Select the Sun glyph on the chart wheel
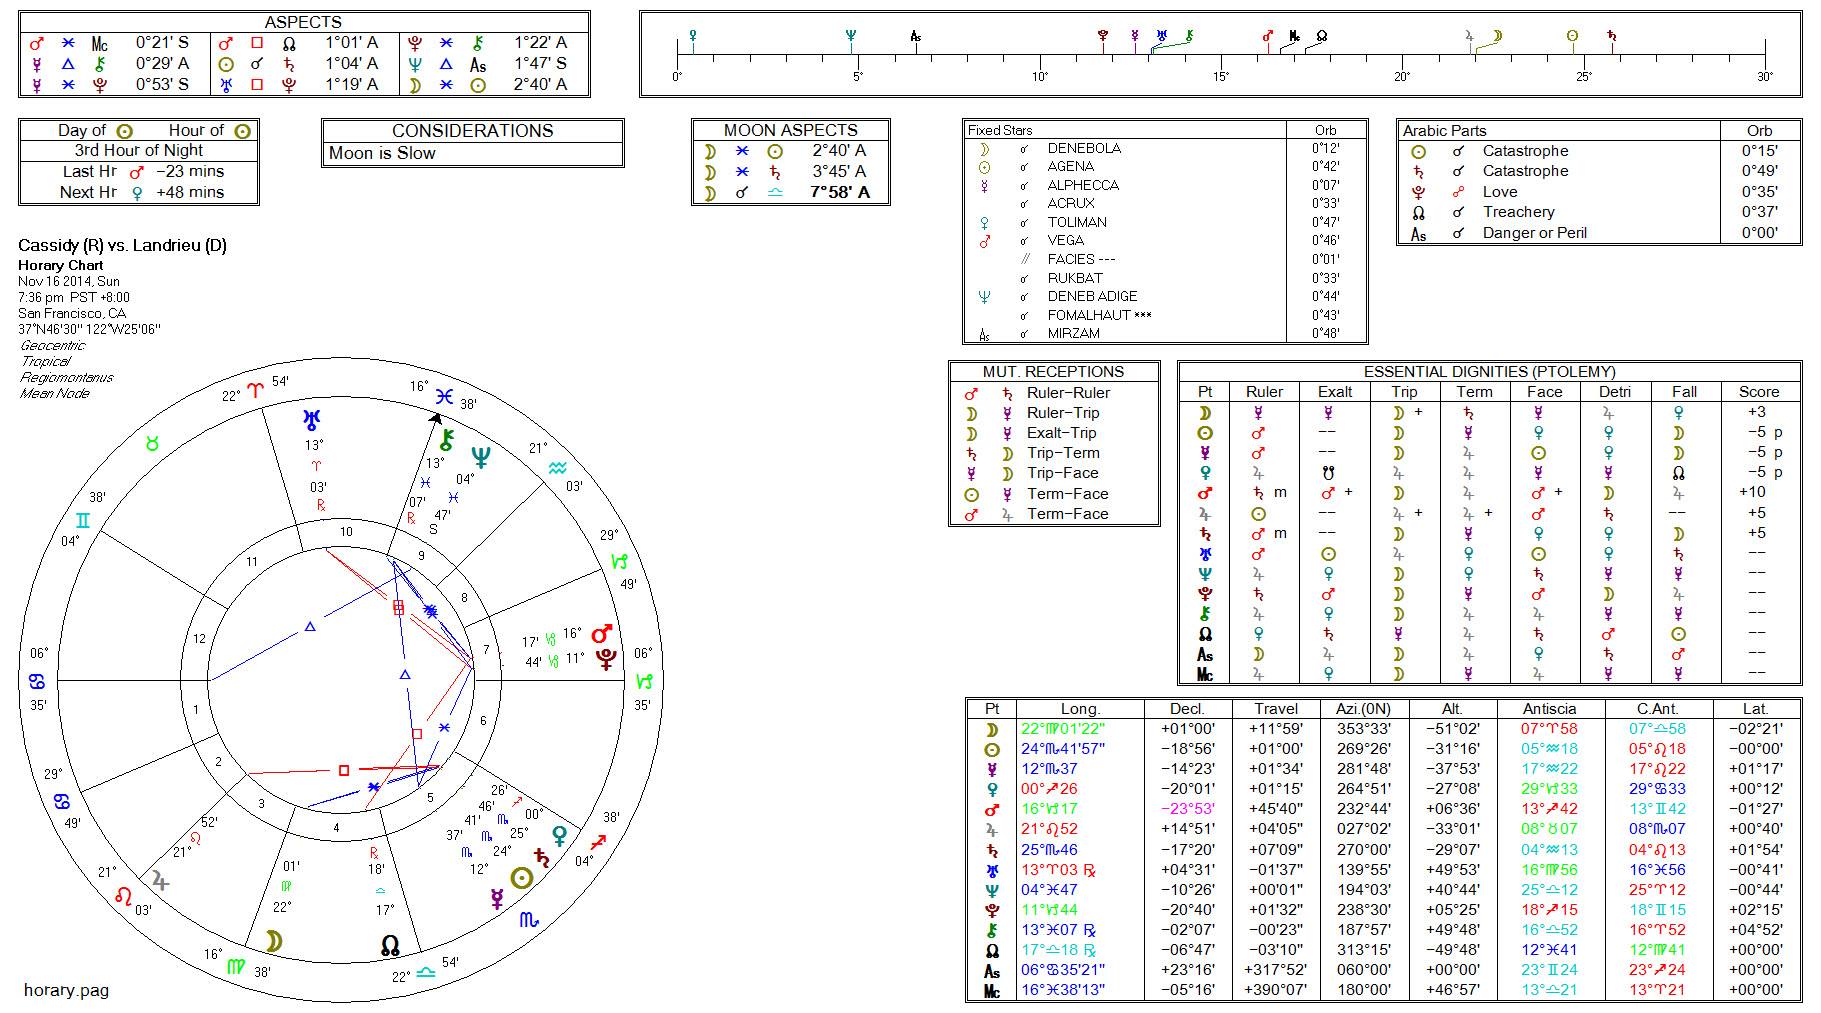 point(521,878)
